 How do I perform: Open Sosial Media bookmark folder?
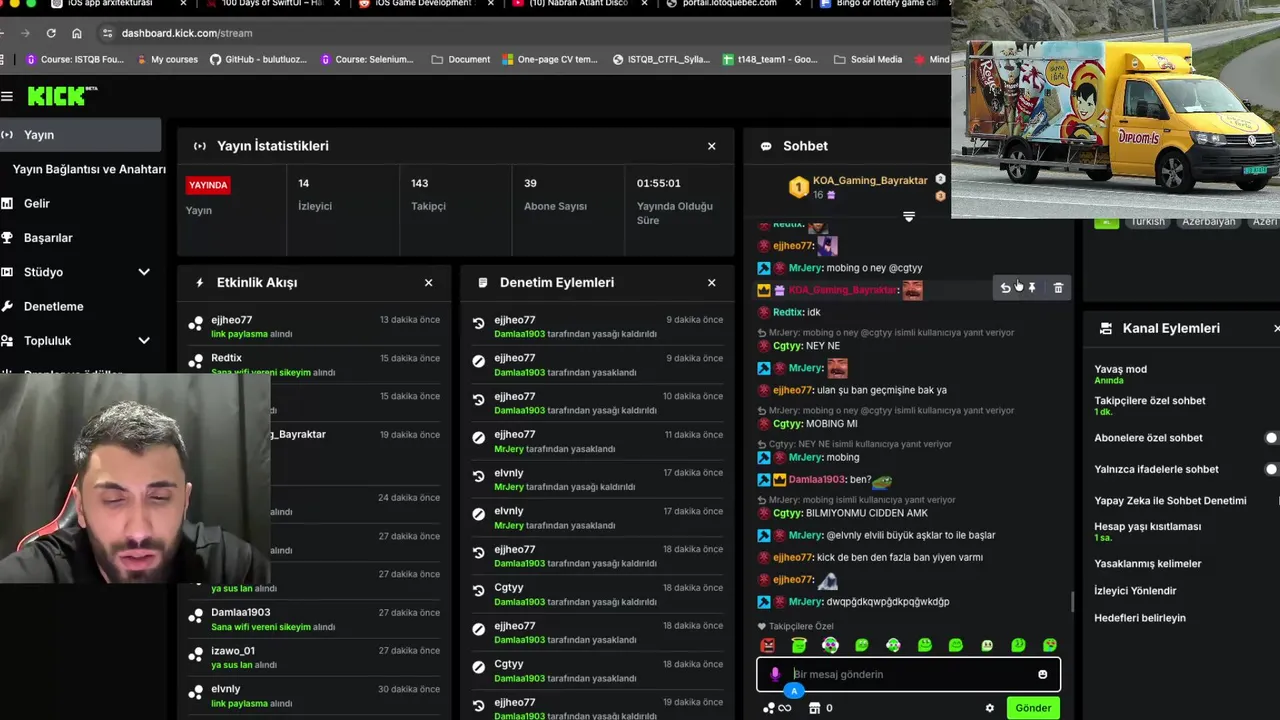point(868,59)
